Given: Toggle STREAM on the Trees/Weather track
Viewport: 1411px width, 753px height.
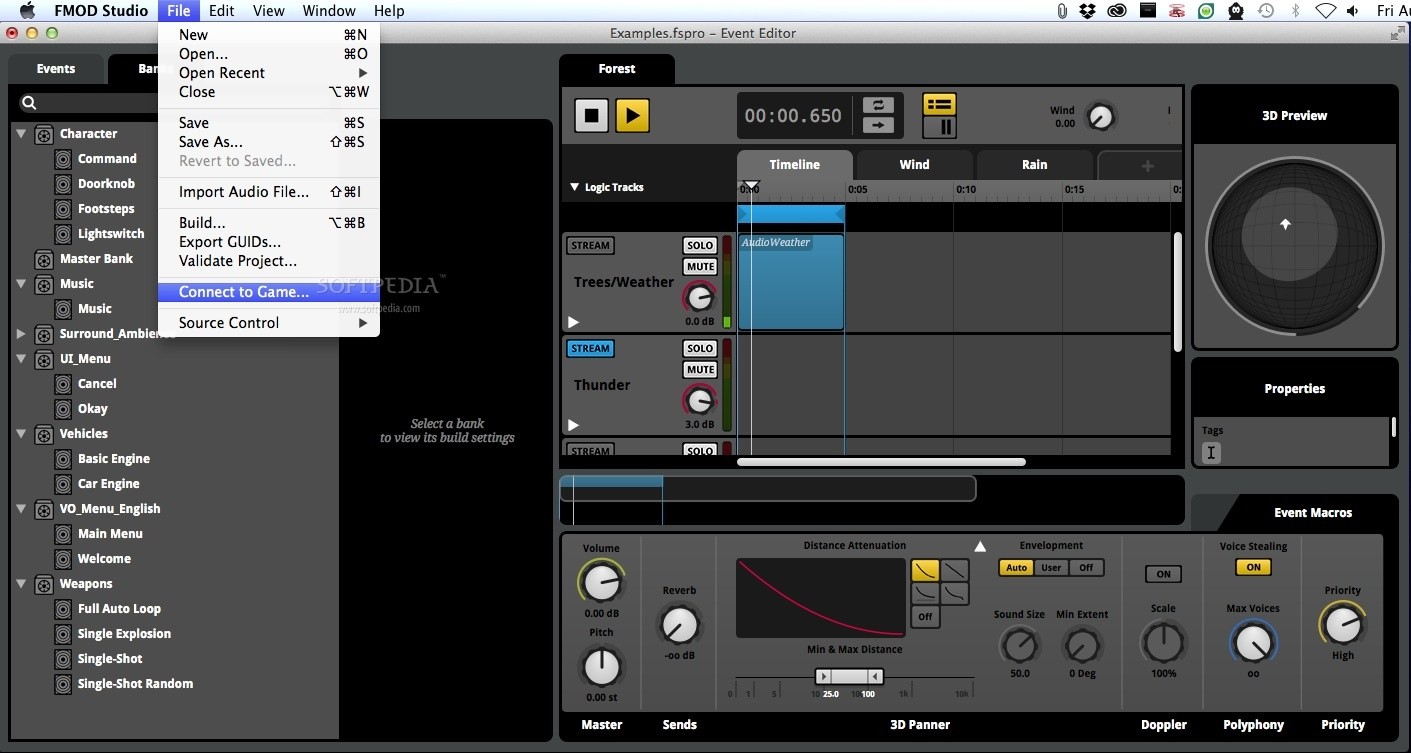Looking at the screenshot, I should [x=590, y=246].
